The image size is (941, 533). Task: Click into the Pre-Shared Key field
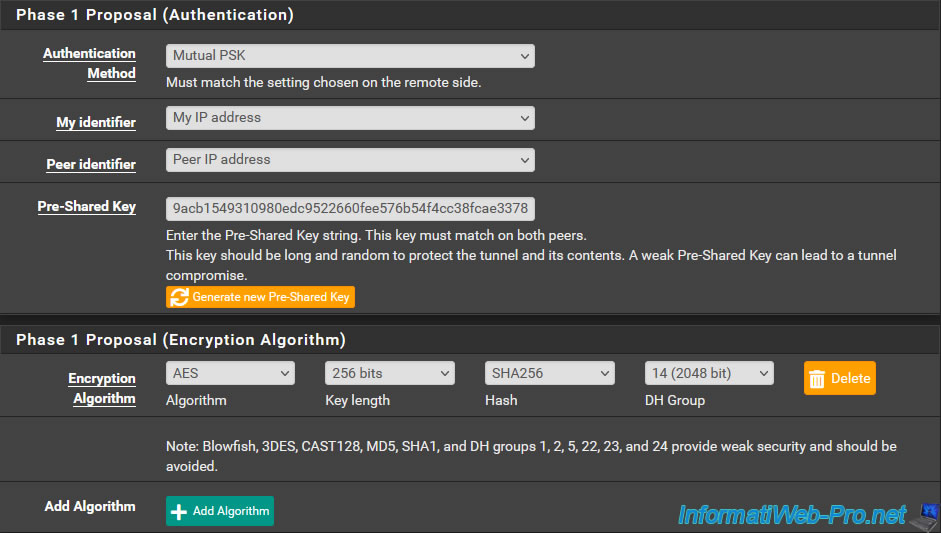click(350, 209)
